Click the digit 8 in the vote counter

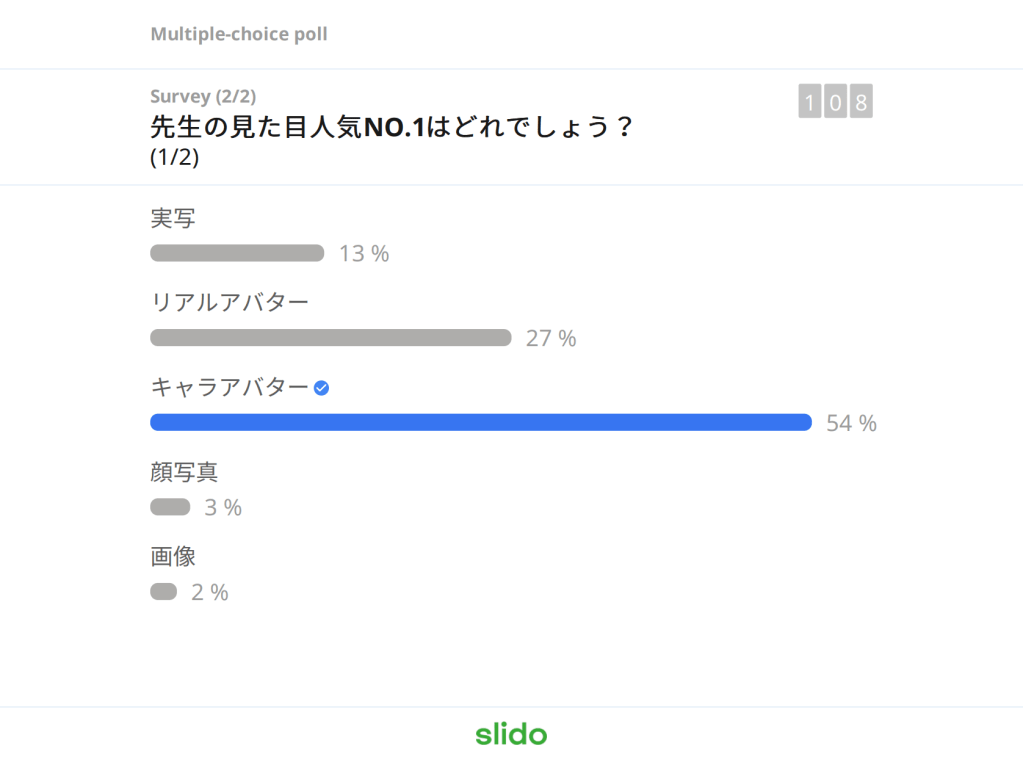pos(861,102)
